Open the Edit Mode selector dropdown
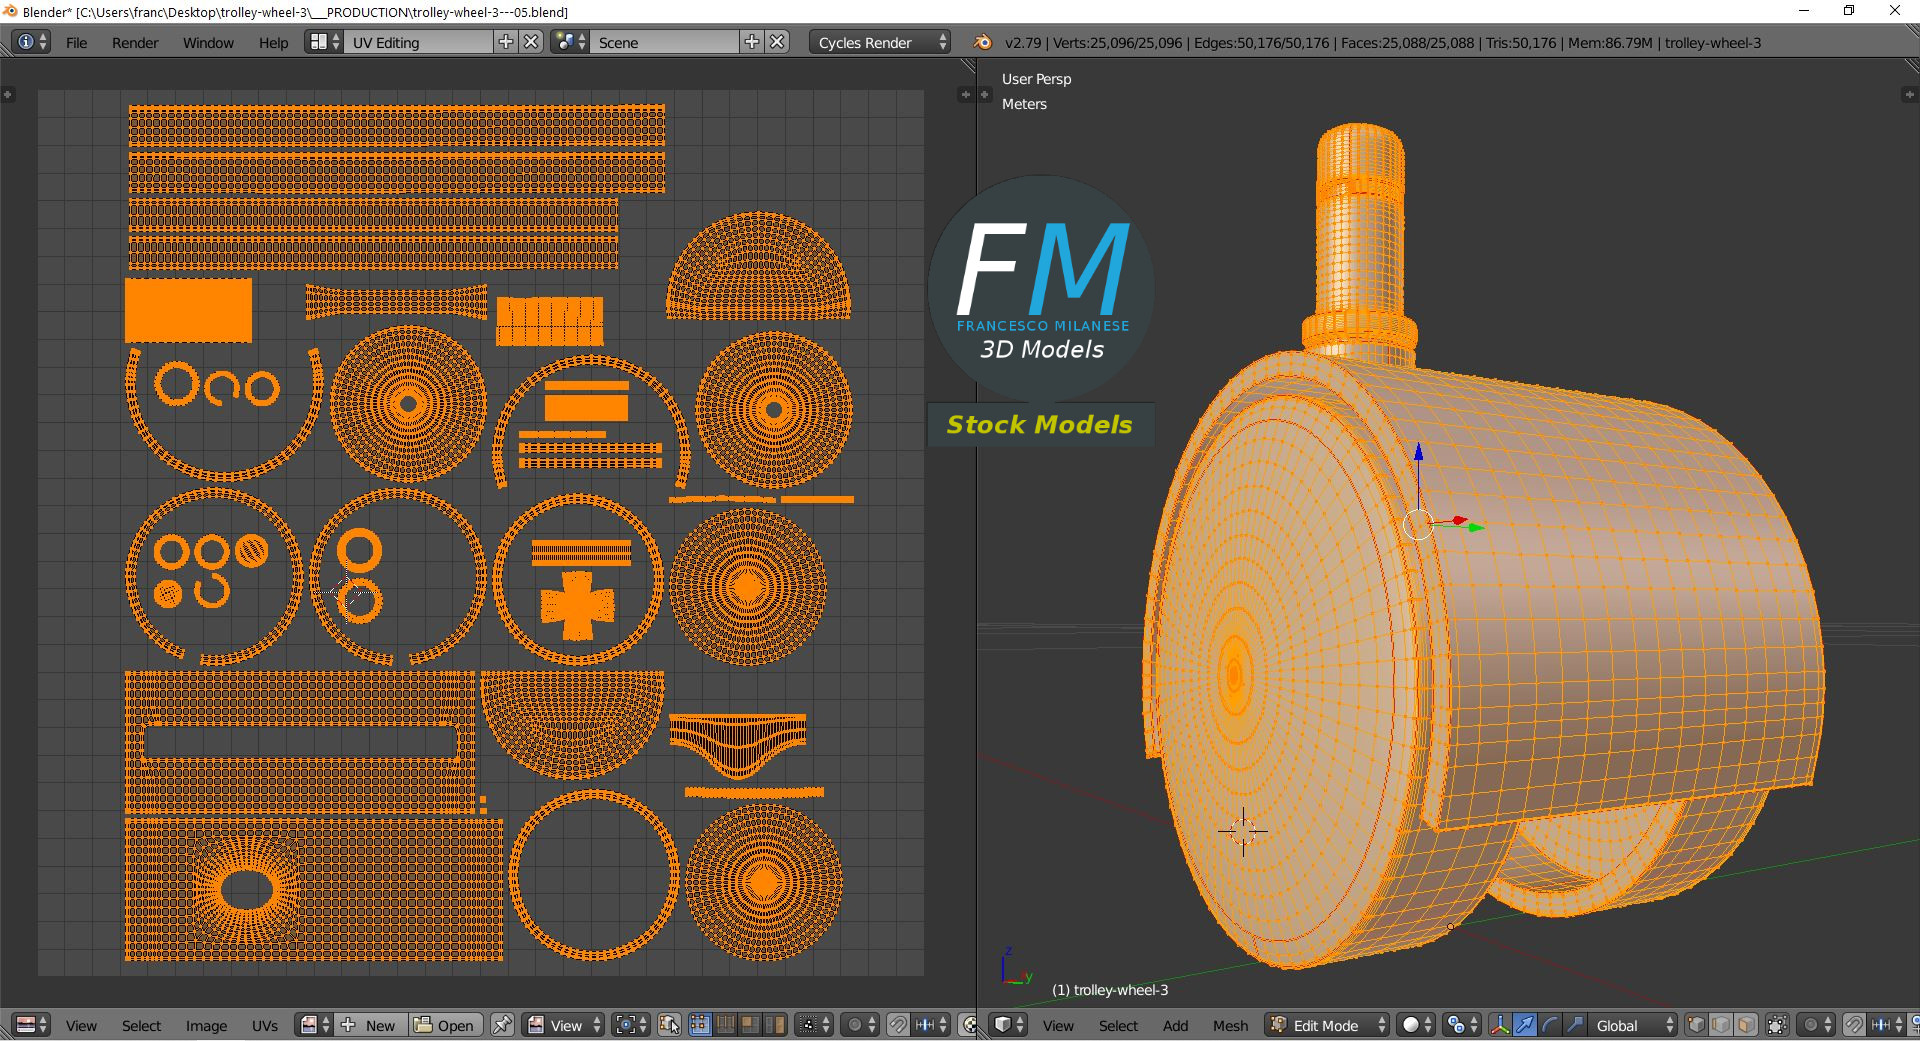This screenshot has height=1041, width=1920. (1327, 1025)
